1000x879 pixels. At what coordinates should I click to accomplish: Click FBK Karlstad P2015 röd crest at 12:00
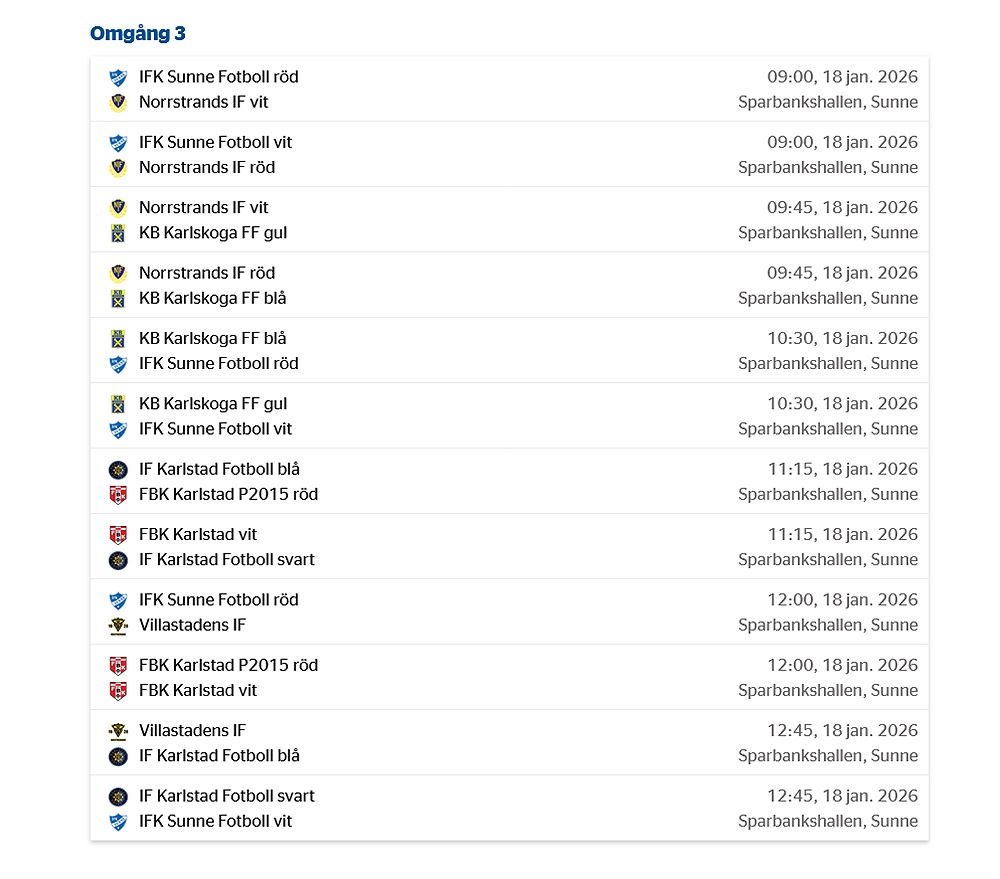pos(118,665)
